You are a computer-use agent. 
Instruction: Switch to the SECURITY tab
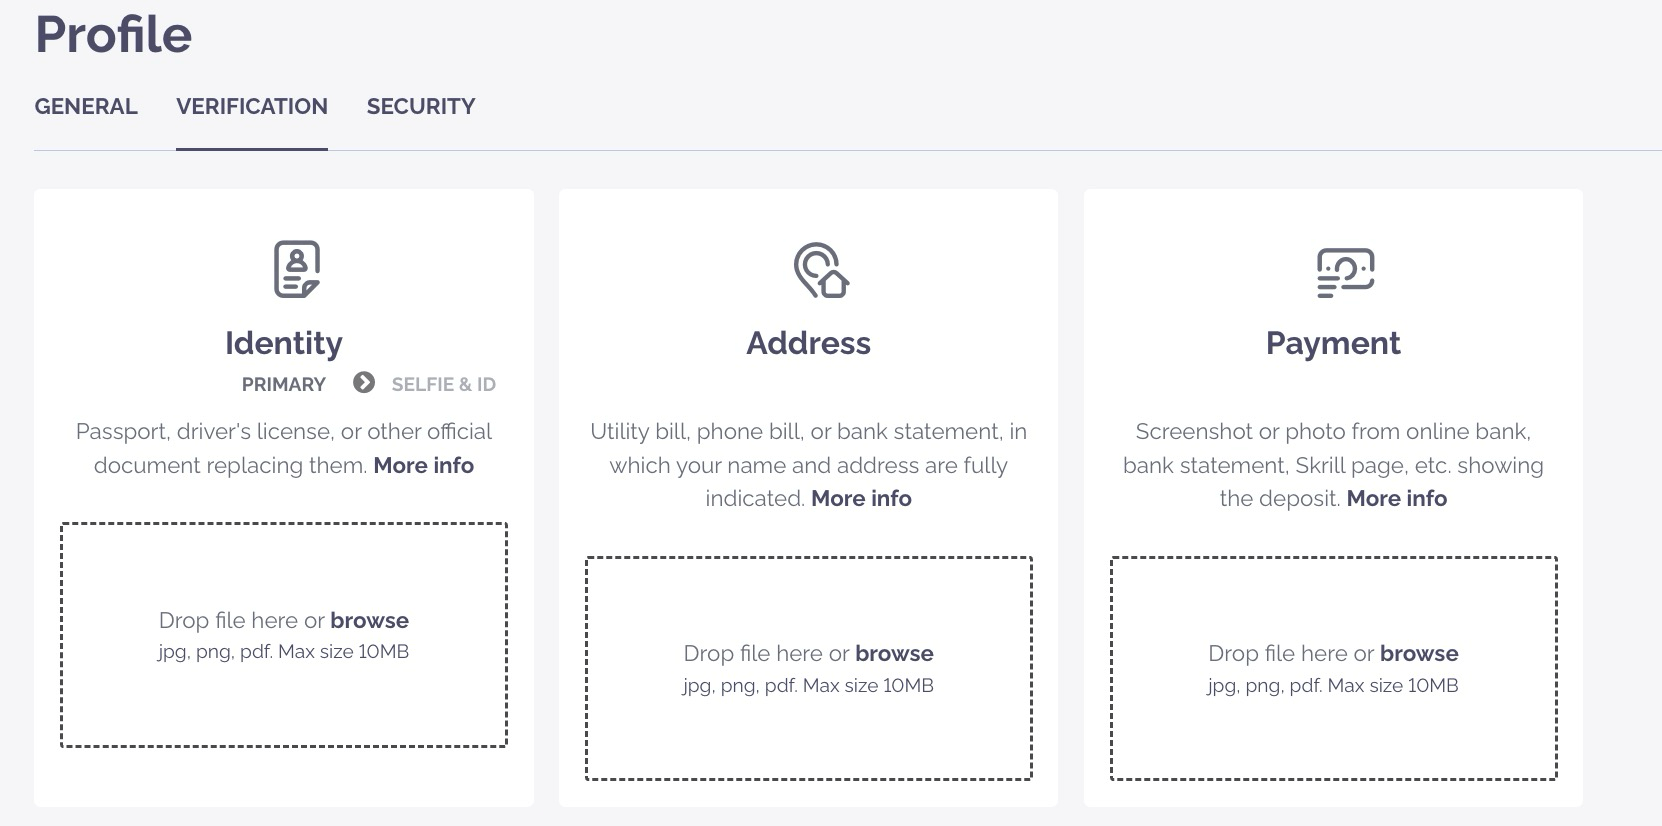421,107
